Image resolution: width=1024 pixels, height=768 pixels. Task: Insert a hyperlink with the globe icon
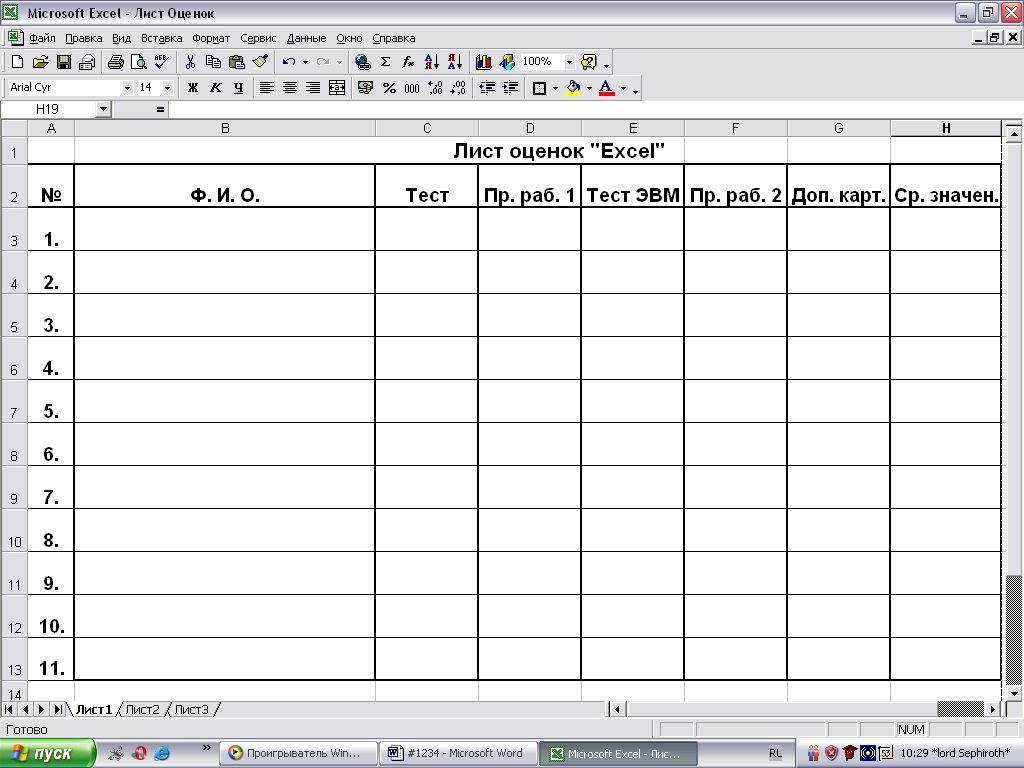pos(362,62)
